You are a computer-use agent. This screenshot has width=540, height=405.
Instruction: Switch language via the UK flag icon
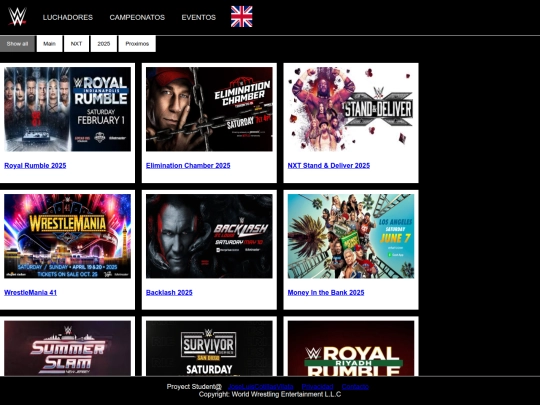click(241, 17)
